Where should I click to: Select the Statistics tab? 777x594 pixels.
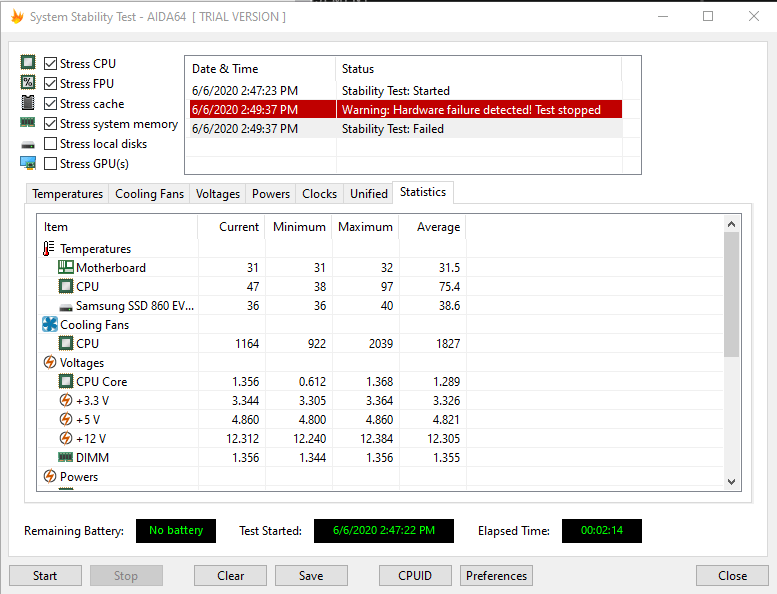point(423,192)
